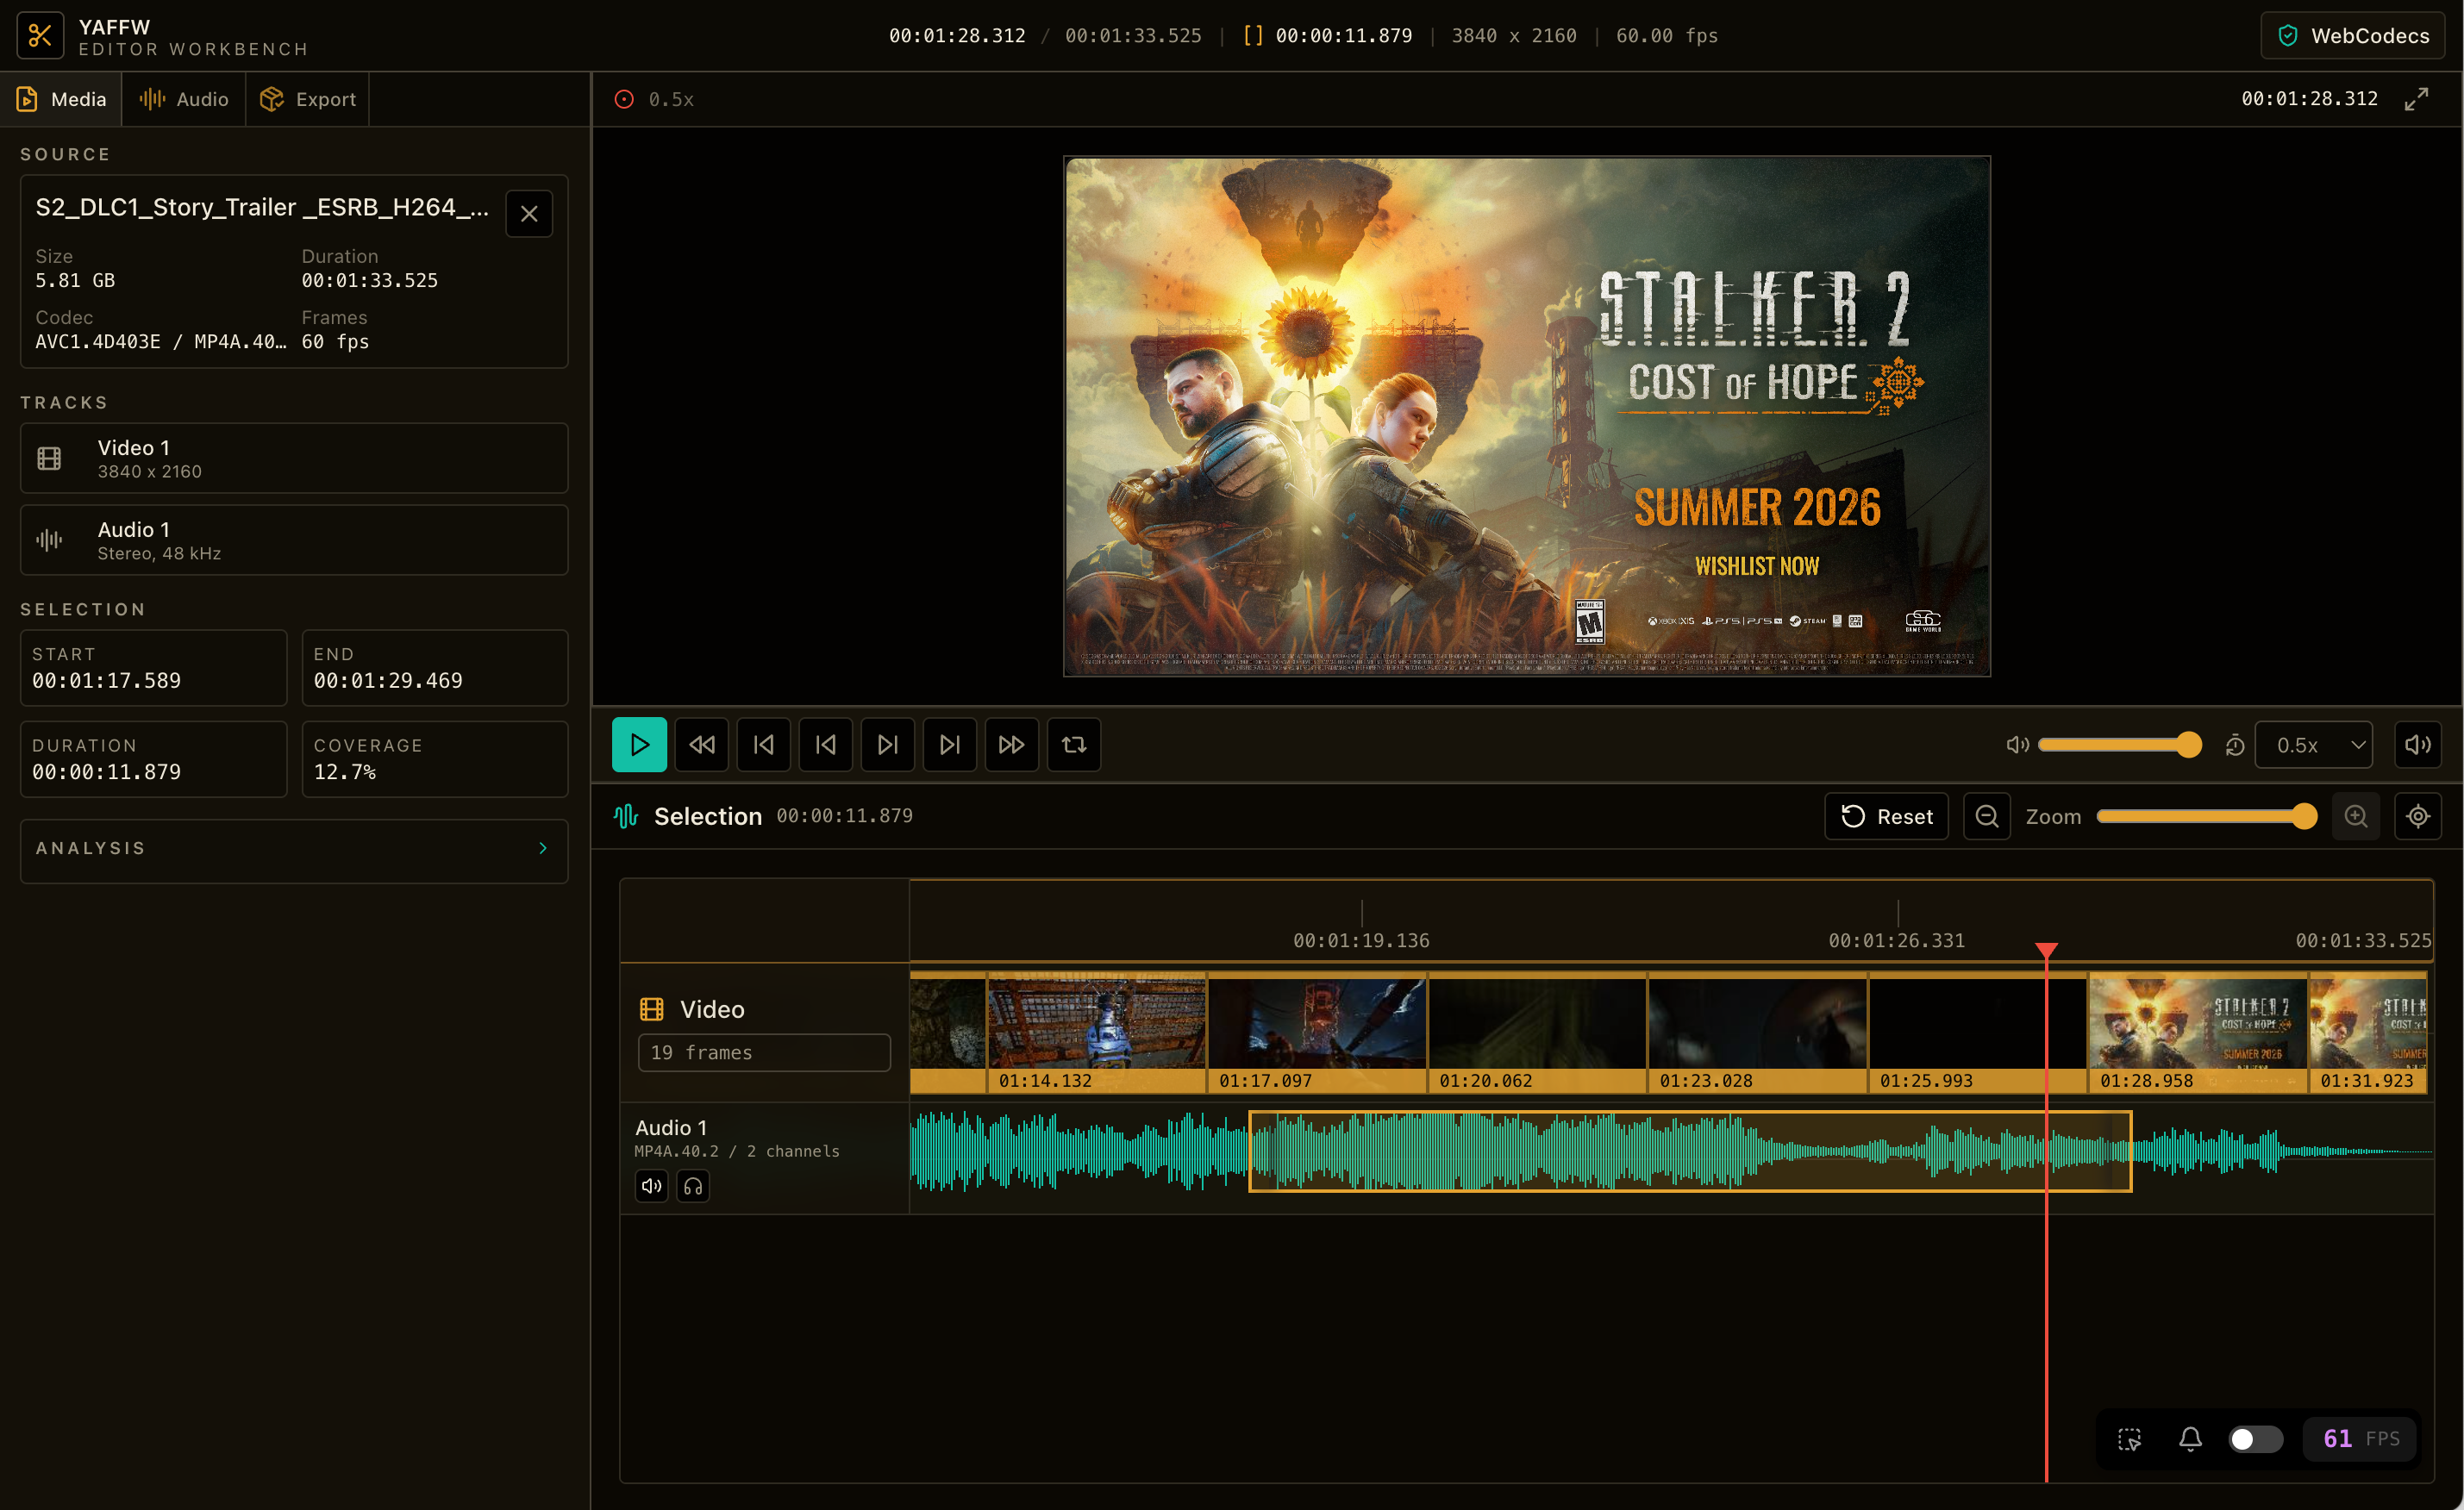Edit the selection START time field
This screenshot has width=2464, height=1510.
click(153, 668)
